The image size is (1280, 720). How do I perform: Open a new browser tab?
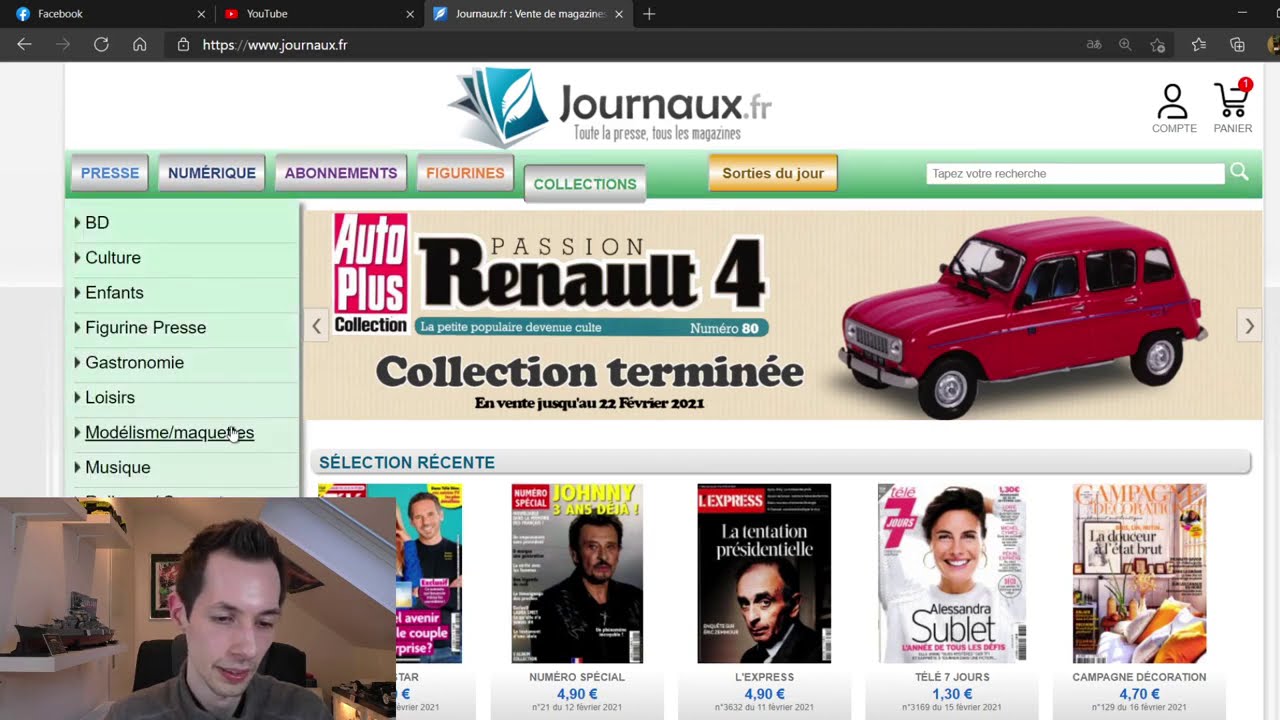649,14
